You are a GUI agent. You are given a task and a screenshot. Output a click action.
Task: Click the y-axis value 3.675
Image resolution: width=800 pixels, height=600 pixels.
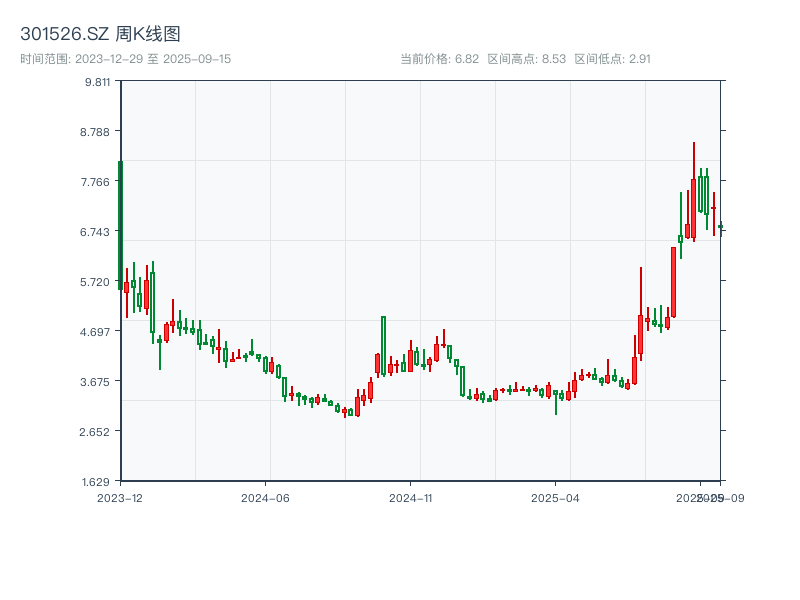[95, 382]
